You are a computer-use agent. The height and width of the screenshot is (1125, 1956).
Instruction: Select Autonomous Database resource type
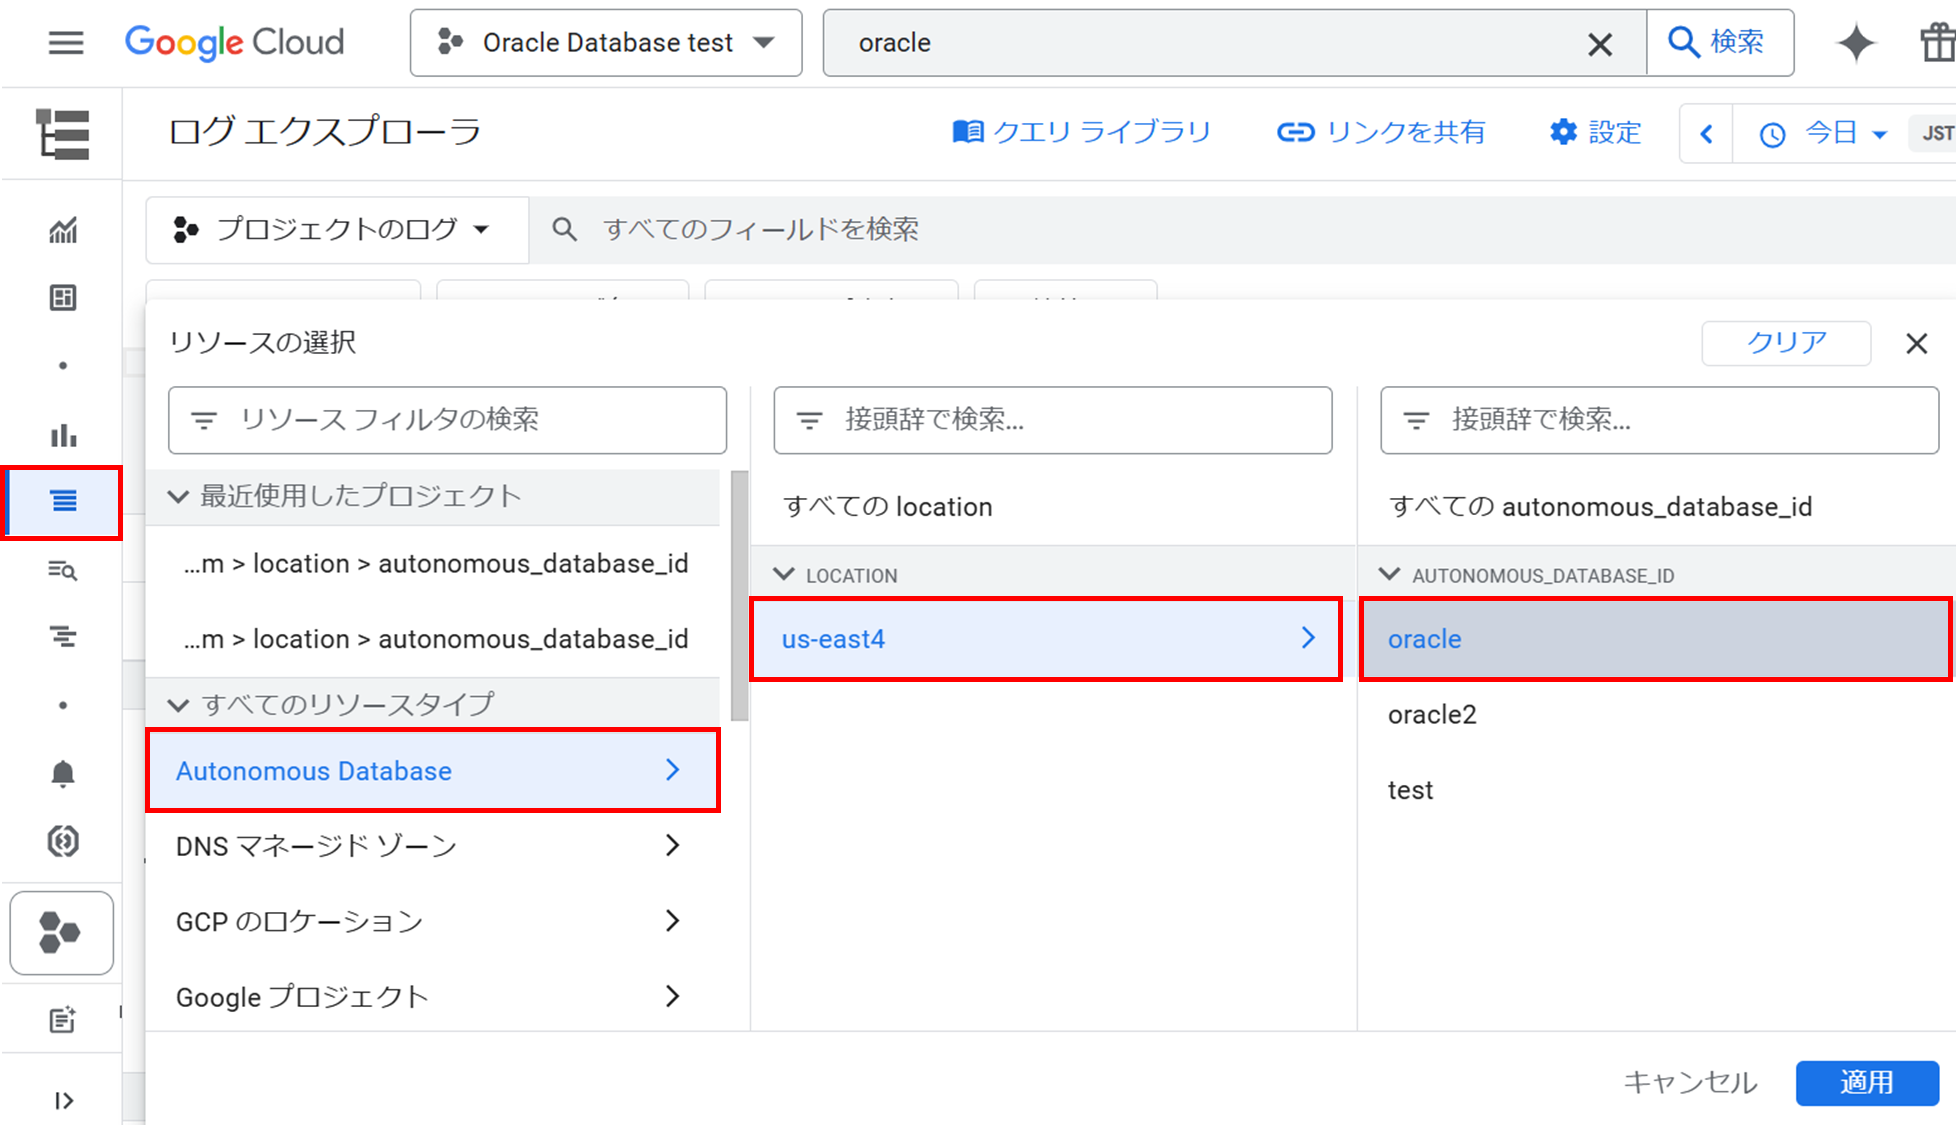[432, 770]
